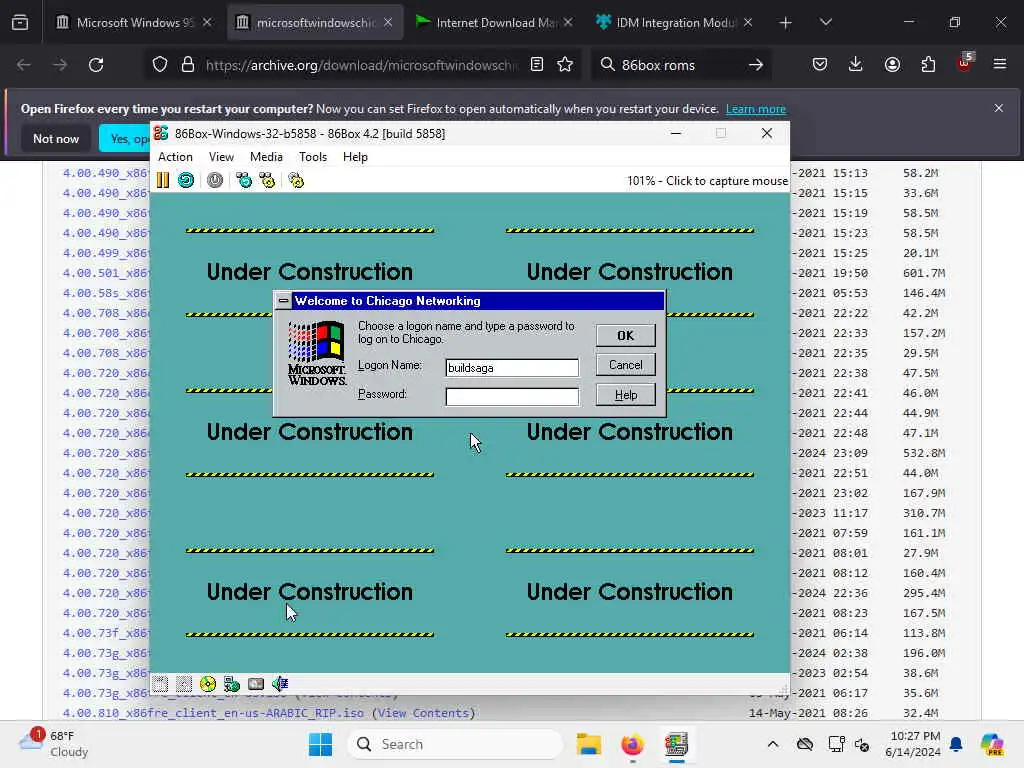The height and width of the screenshot is (768, 1024).
Task: Click the Logon Name field with buildsaga
Action: (512, 368)
